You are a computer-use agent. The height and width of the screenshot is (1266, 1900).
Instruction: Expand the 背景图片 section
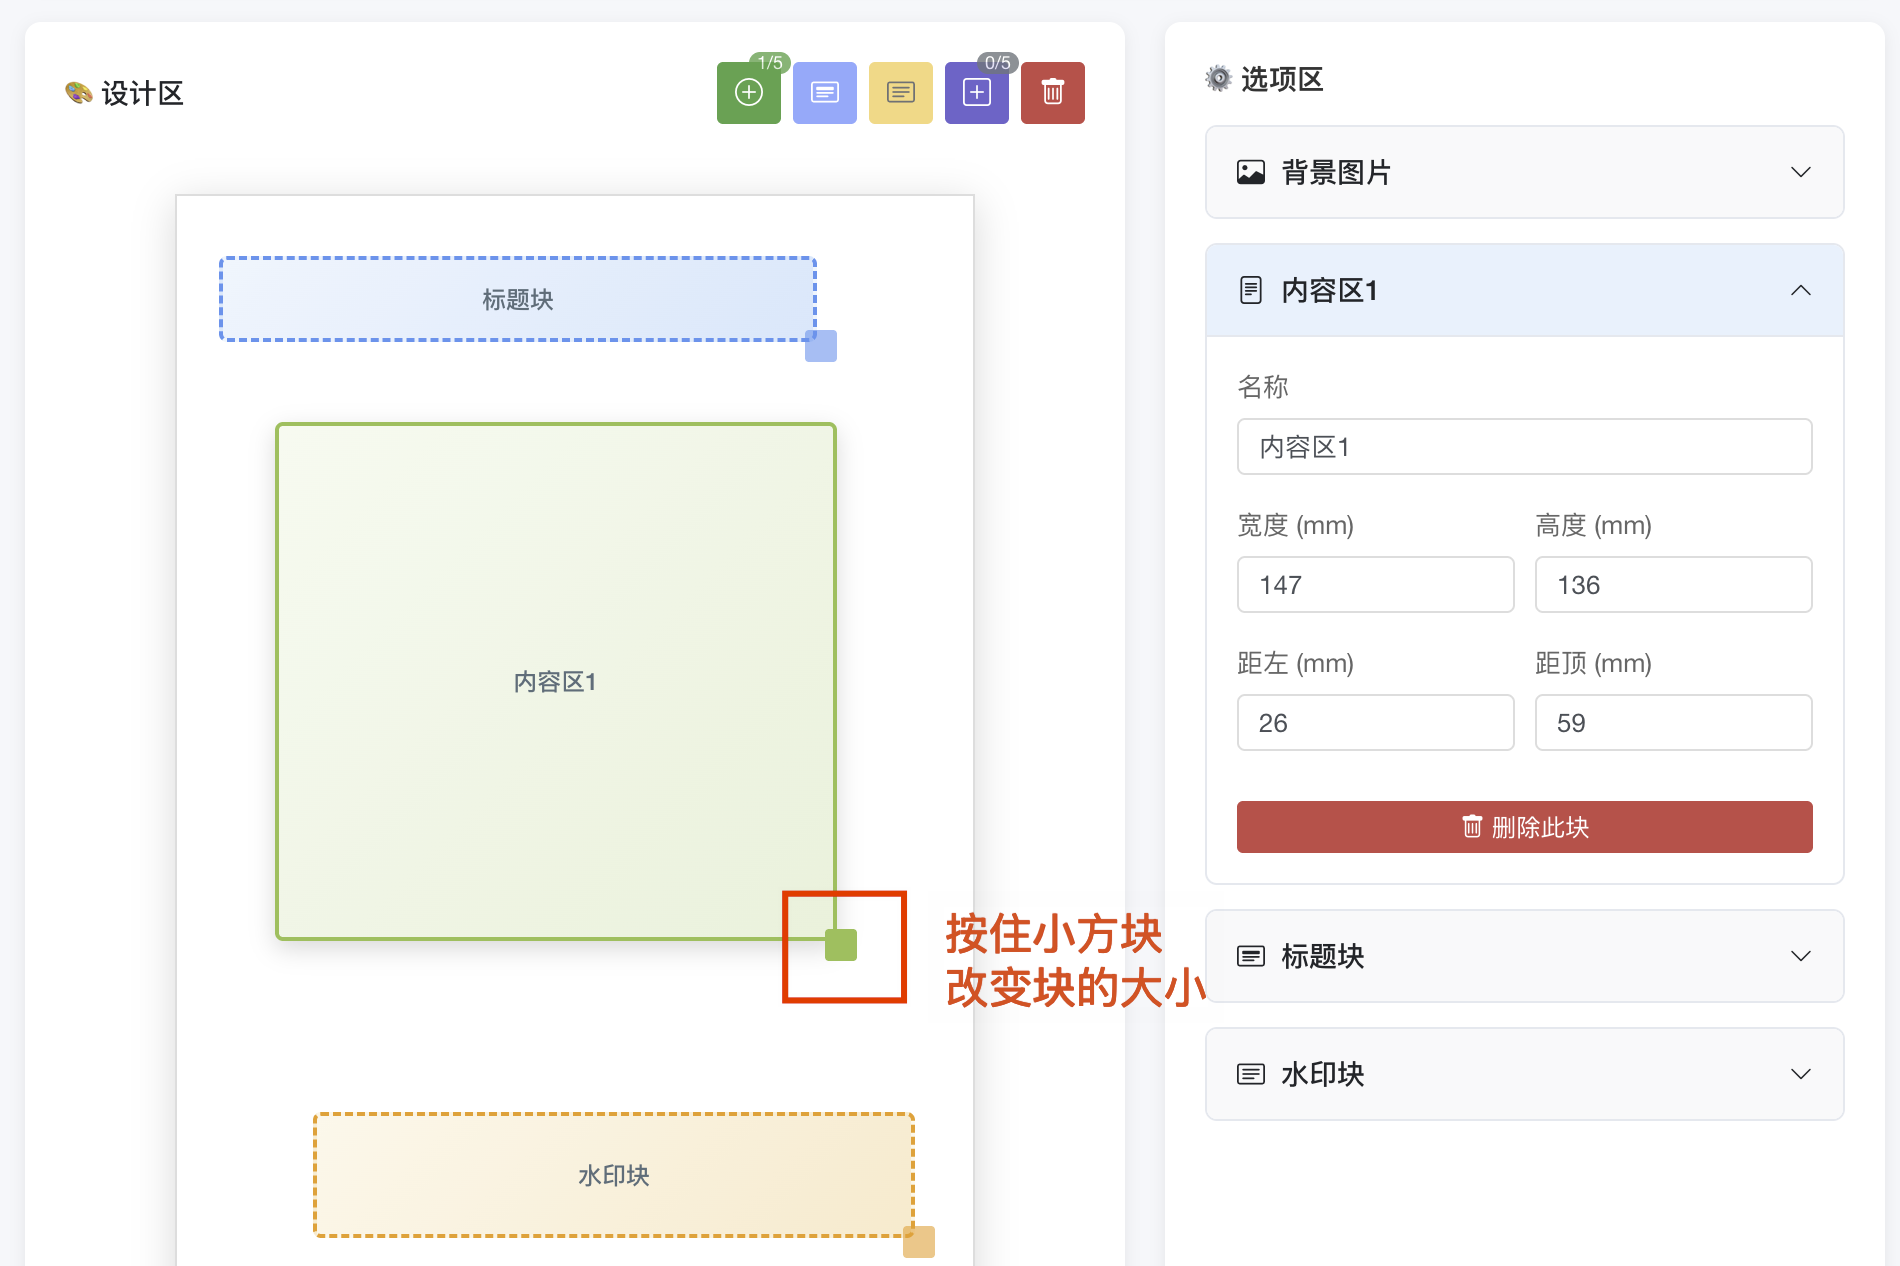coord(1524,172)
